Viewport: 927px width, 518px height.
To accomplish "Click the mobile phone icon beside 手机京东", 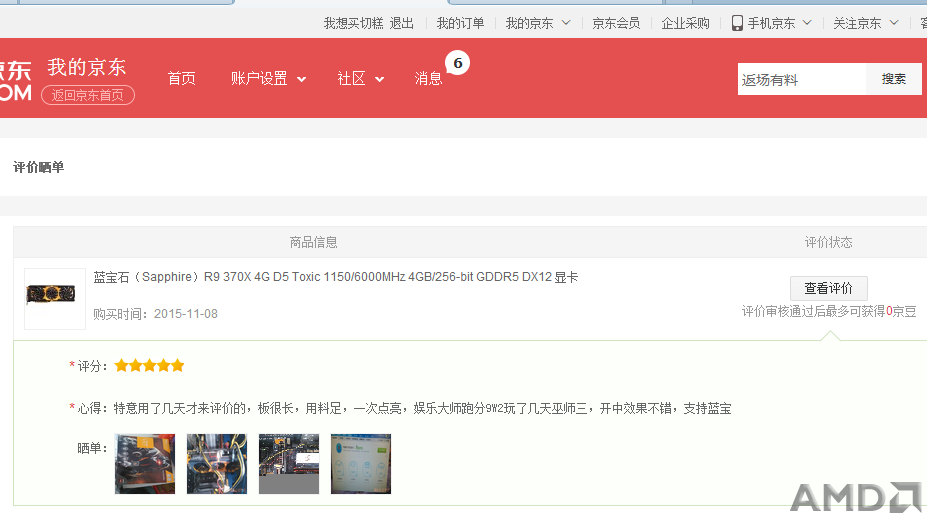I will click(x=737, y=23).
